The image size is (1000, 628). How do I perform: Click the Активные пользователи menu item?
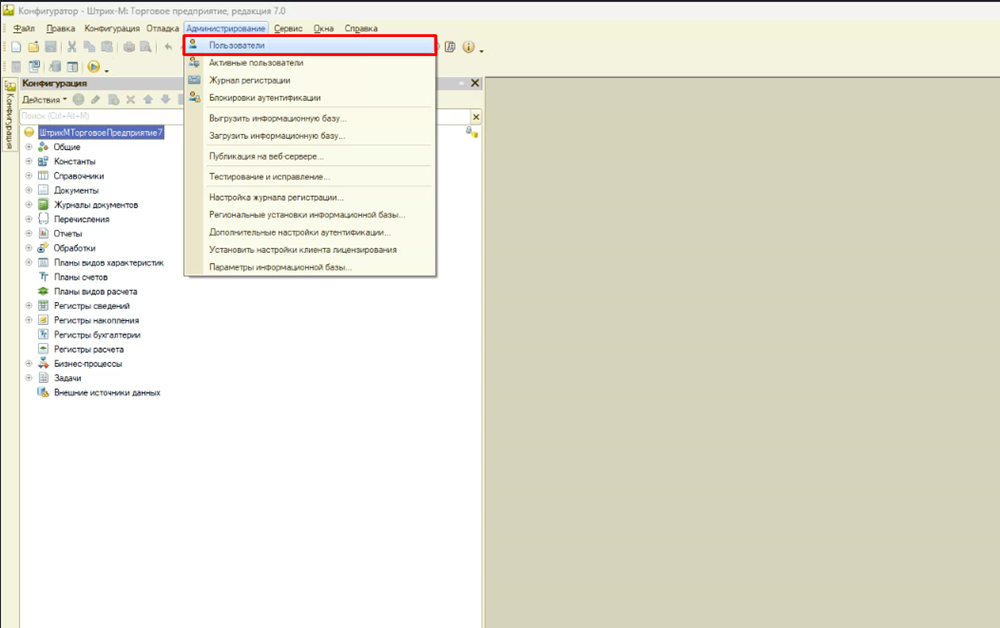click(x=256, y=63)
